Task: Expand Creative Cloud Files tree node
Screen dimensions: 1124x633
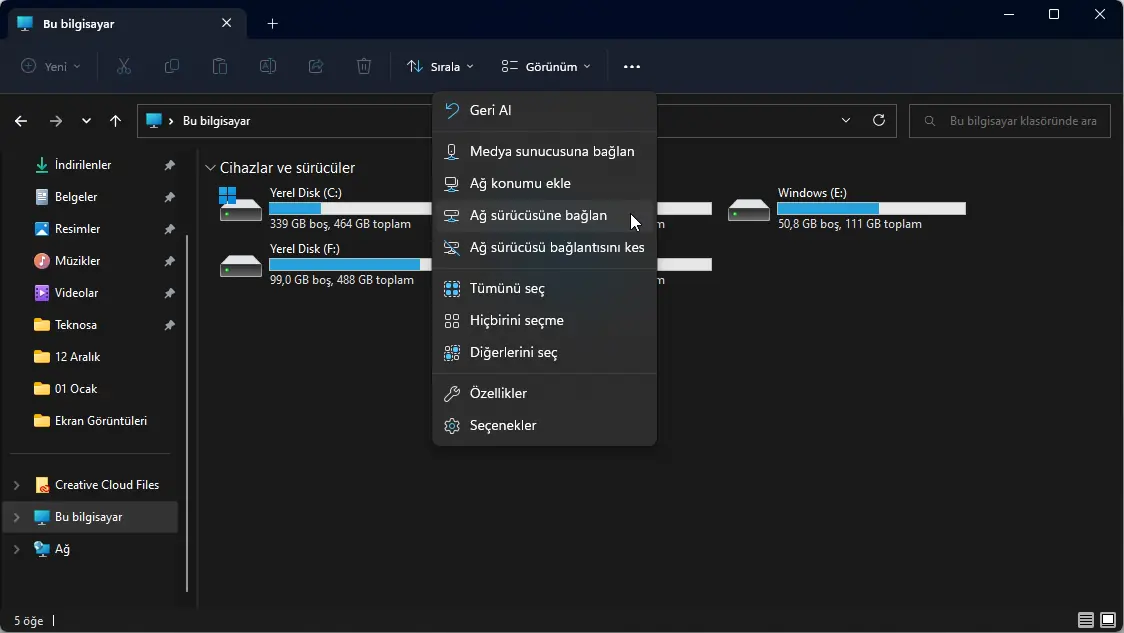Action: 16,485
